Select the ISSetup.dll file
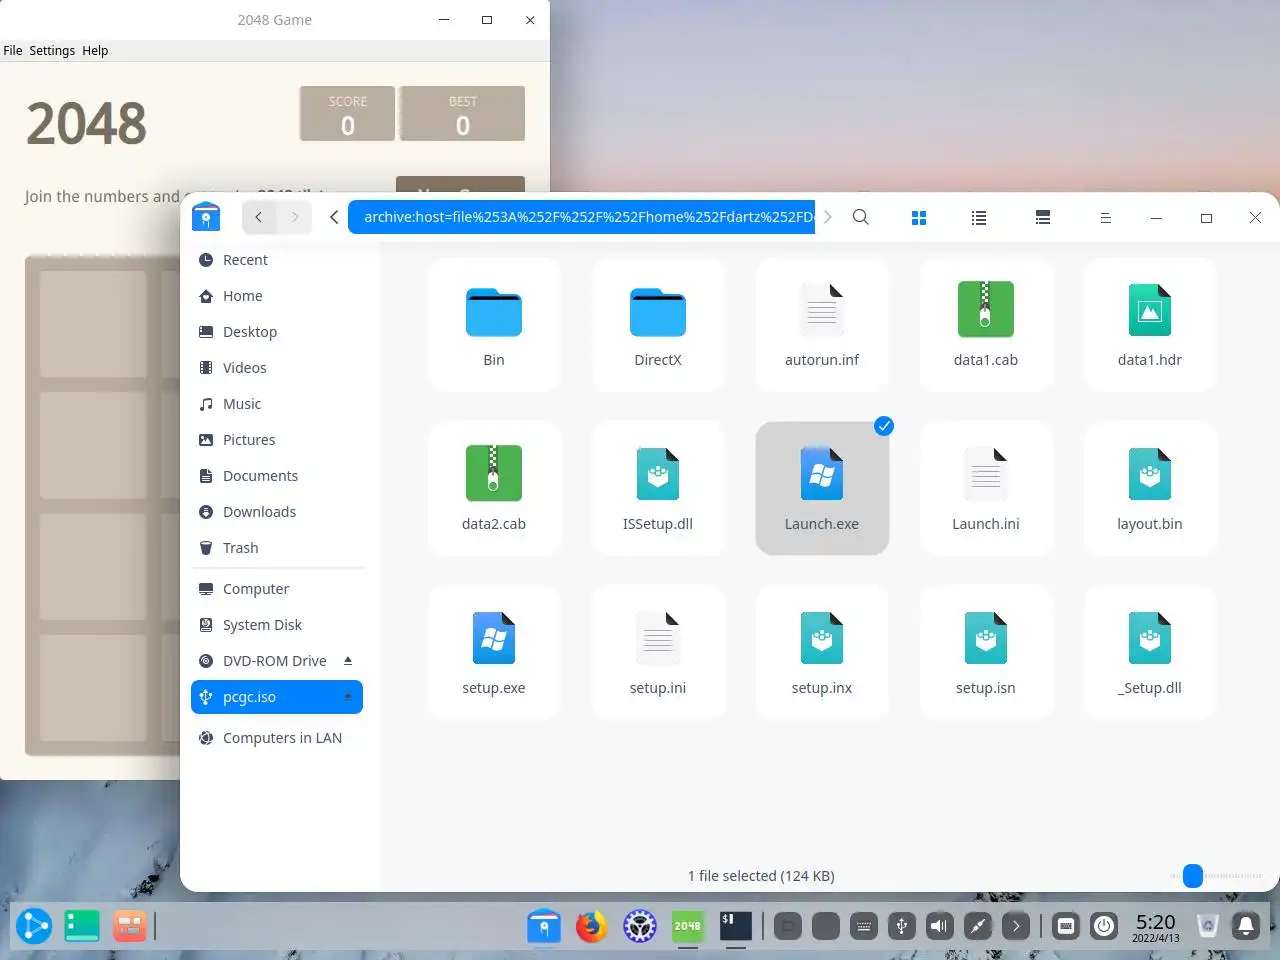 pyautogui.click(x=658, y=489)
